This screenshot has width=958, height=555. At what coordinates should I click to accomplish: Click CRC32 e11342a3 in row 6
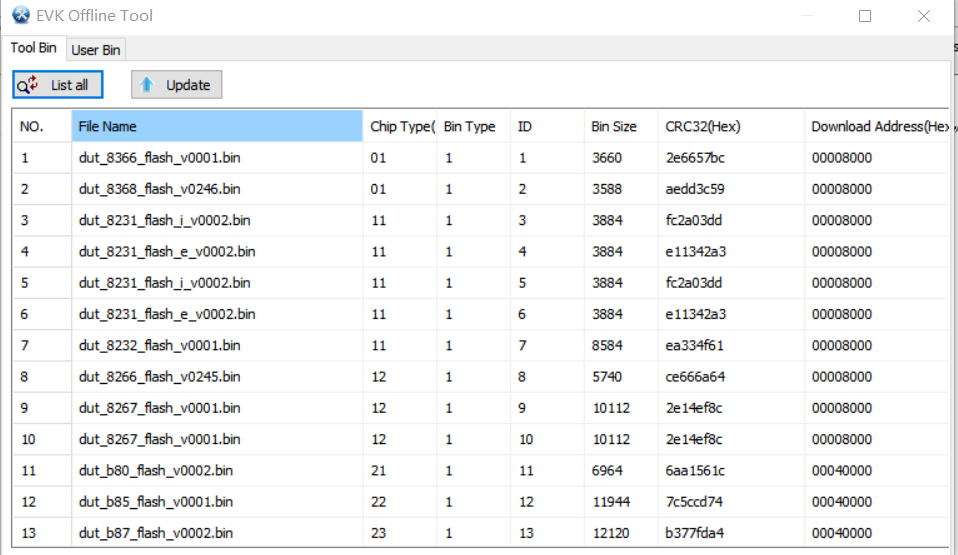pos(695,314)
